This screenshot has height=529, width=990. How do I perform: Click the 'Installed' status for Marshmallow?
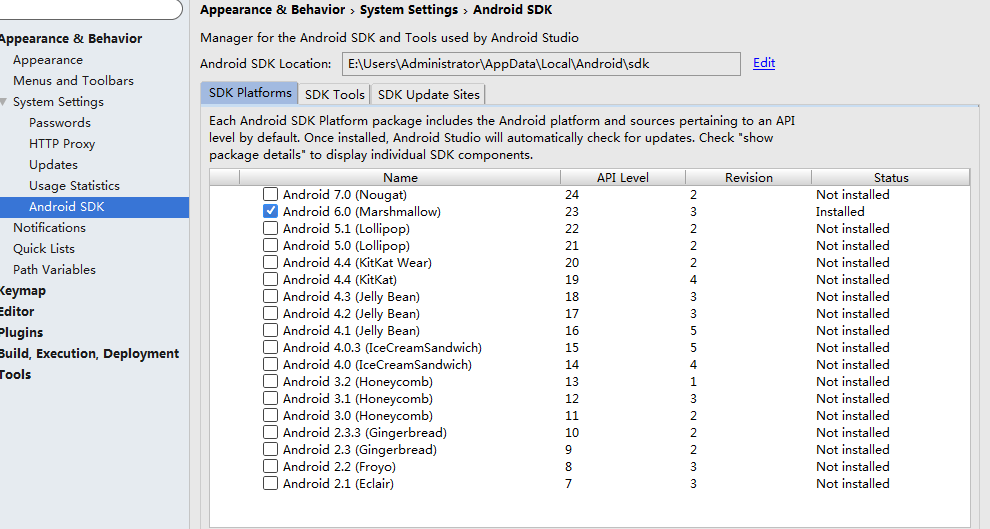pos(840,211)
